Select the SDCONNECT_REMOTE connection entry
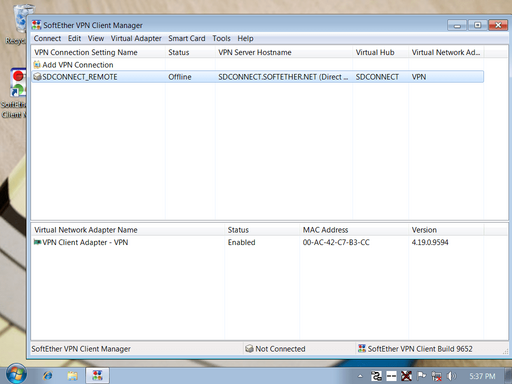The height and width of the screenshot is (384, 512). [258, 77]
